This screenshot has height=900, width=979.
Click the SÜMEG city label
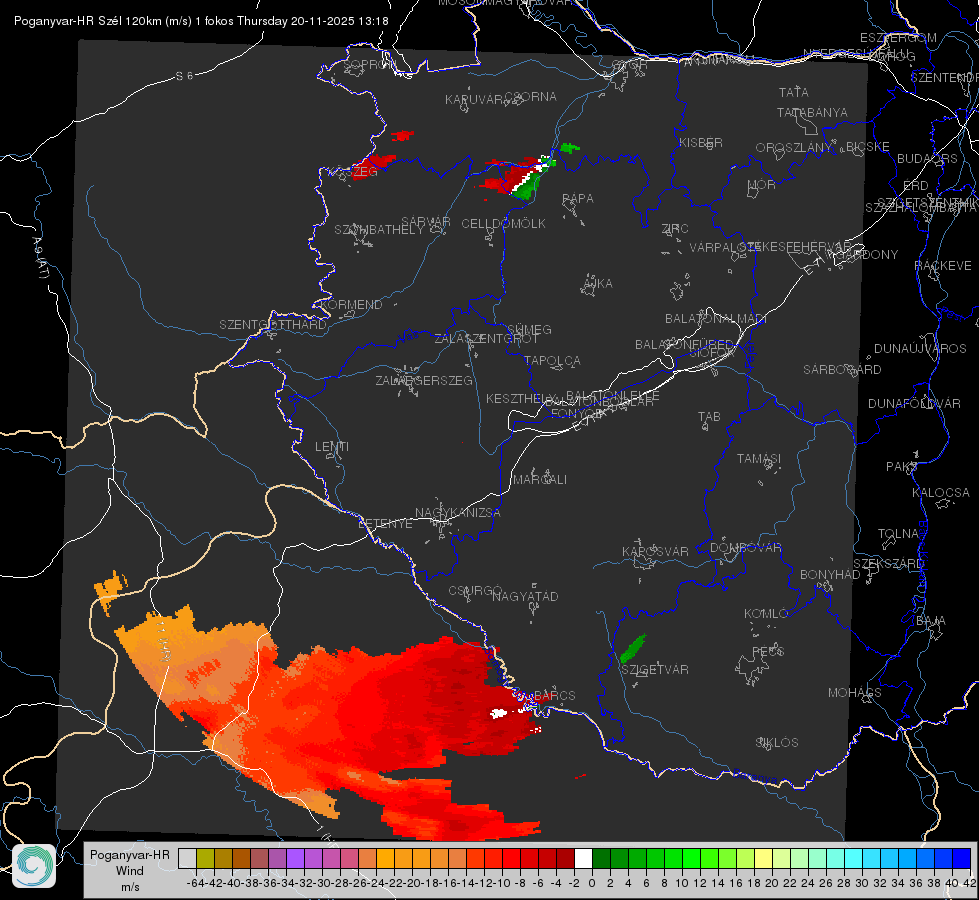pos(529,329)
